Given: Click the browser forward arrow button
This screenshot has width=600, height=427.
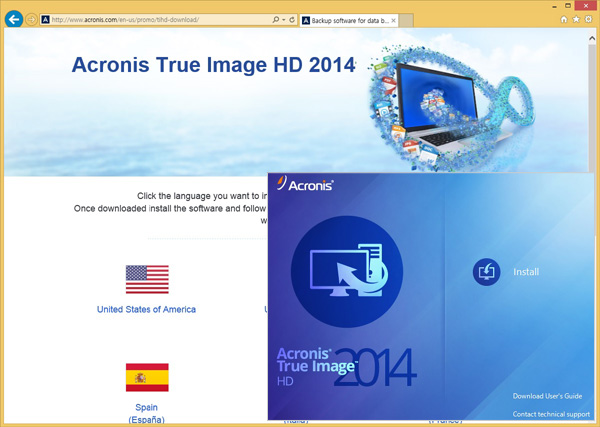Looking at the screenshot, I should pyautogui.click(x=31, y=20).
